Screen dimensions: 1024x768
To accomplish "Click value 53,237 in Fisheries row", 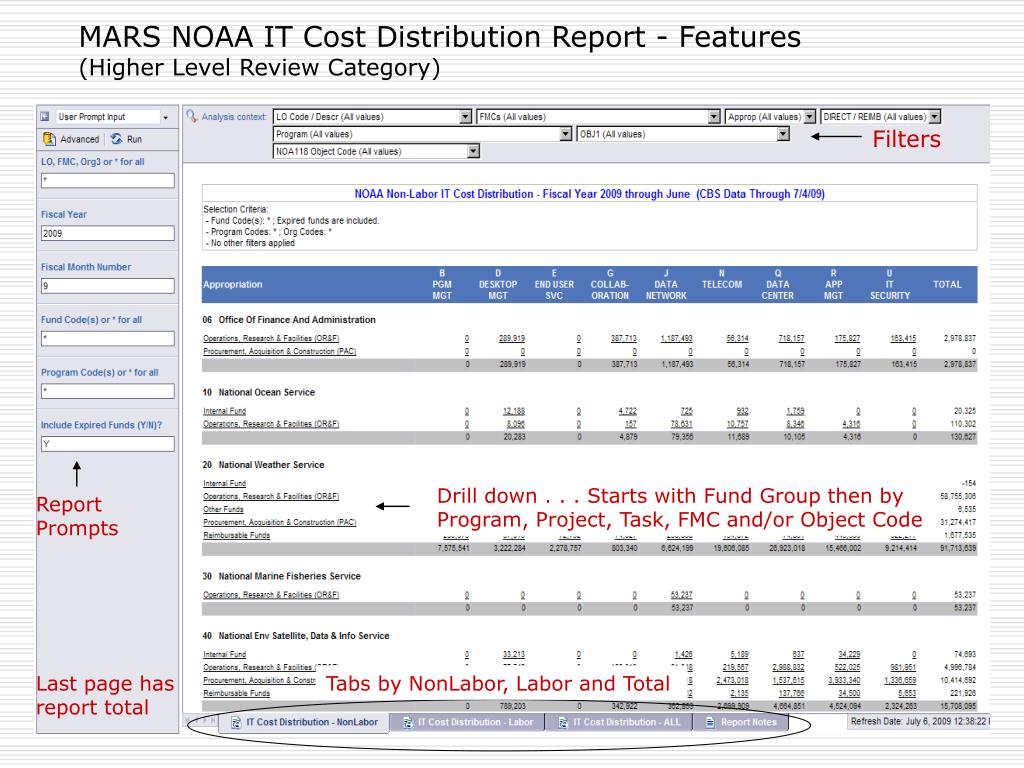I will [681, 595].
